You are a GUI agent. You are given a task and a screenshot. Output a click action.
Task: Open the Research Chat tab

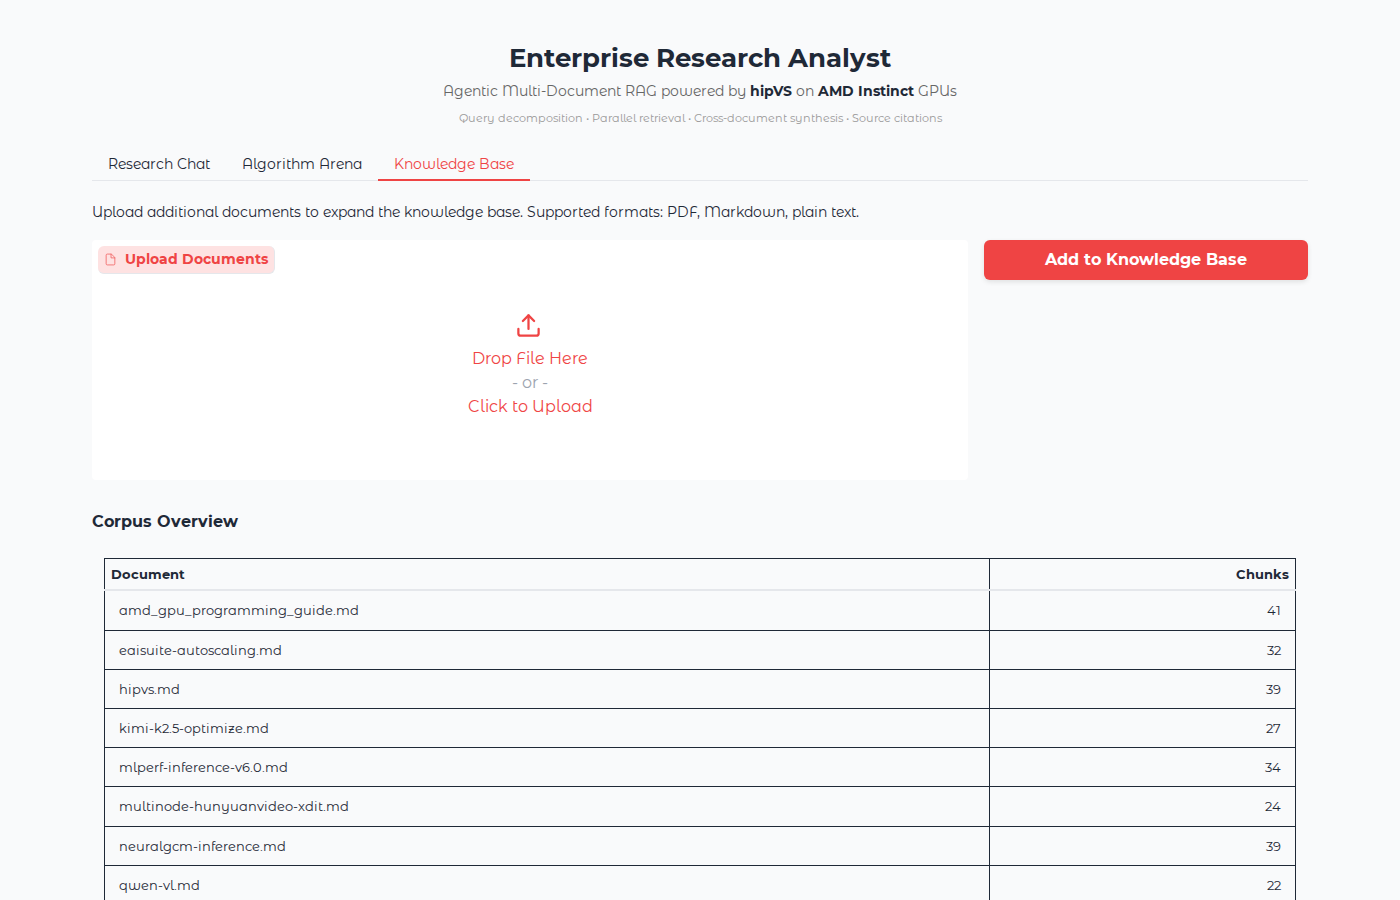[x=159, y=164]
